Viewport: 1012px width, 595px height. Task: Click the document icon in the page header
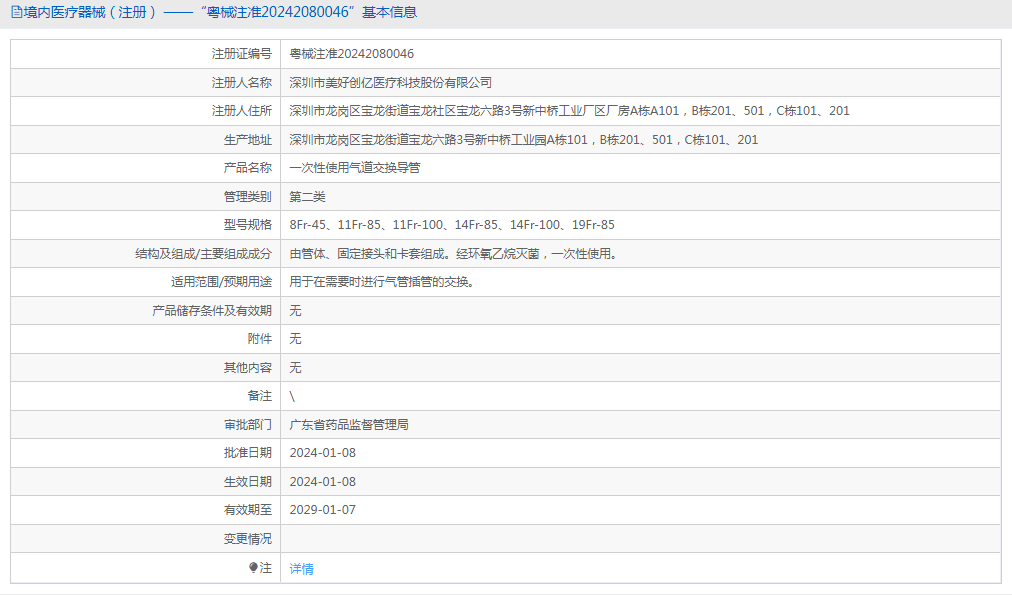pyautogui.click(x=16, y=12)
